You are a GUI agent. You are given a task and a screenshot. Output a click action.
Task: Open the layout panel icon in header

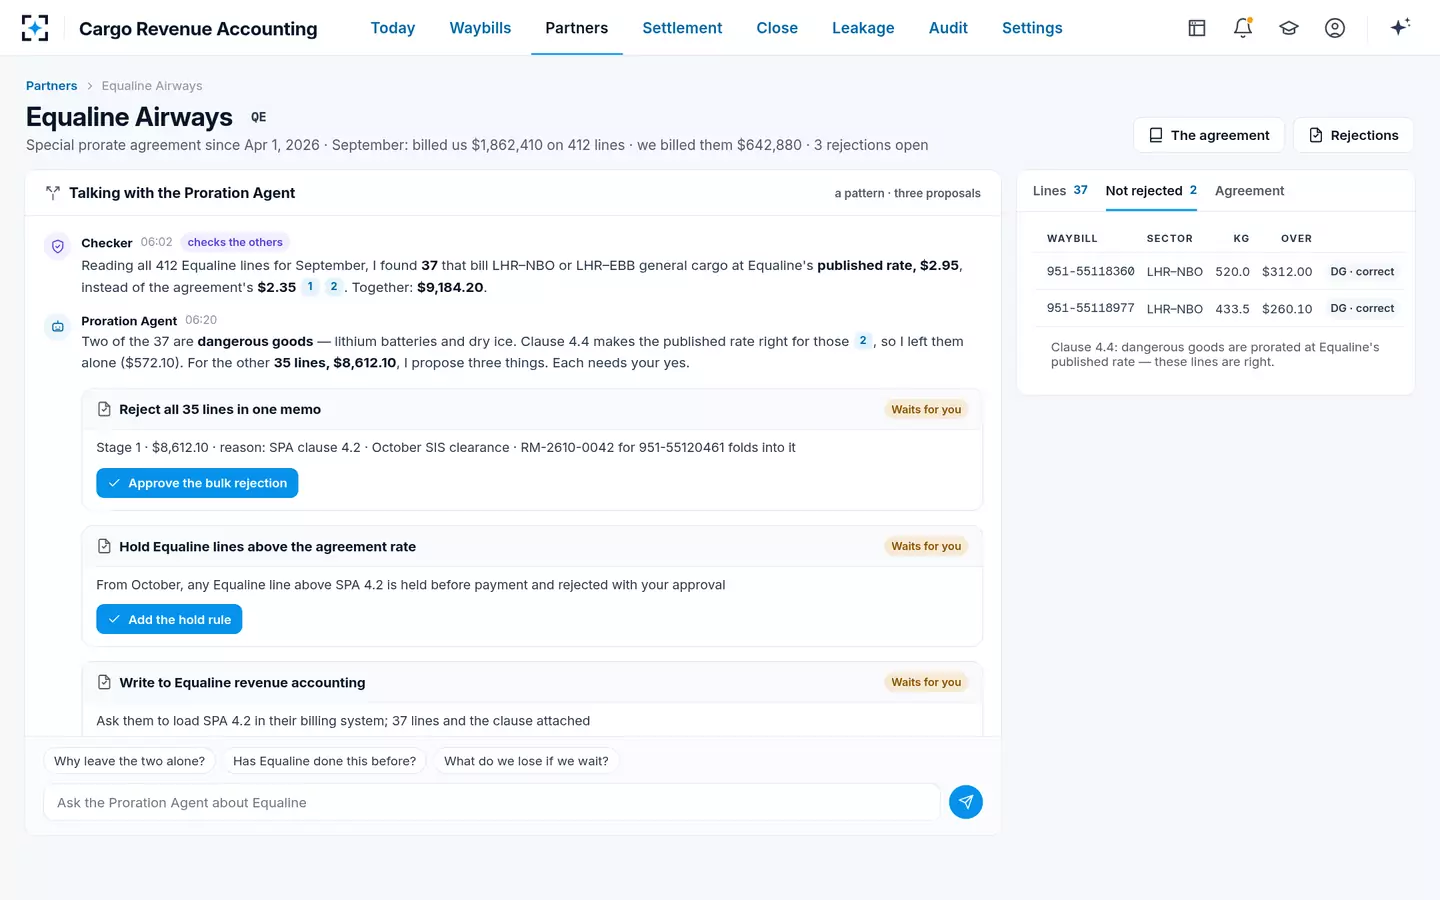[1197, 28]
